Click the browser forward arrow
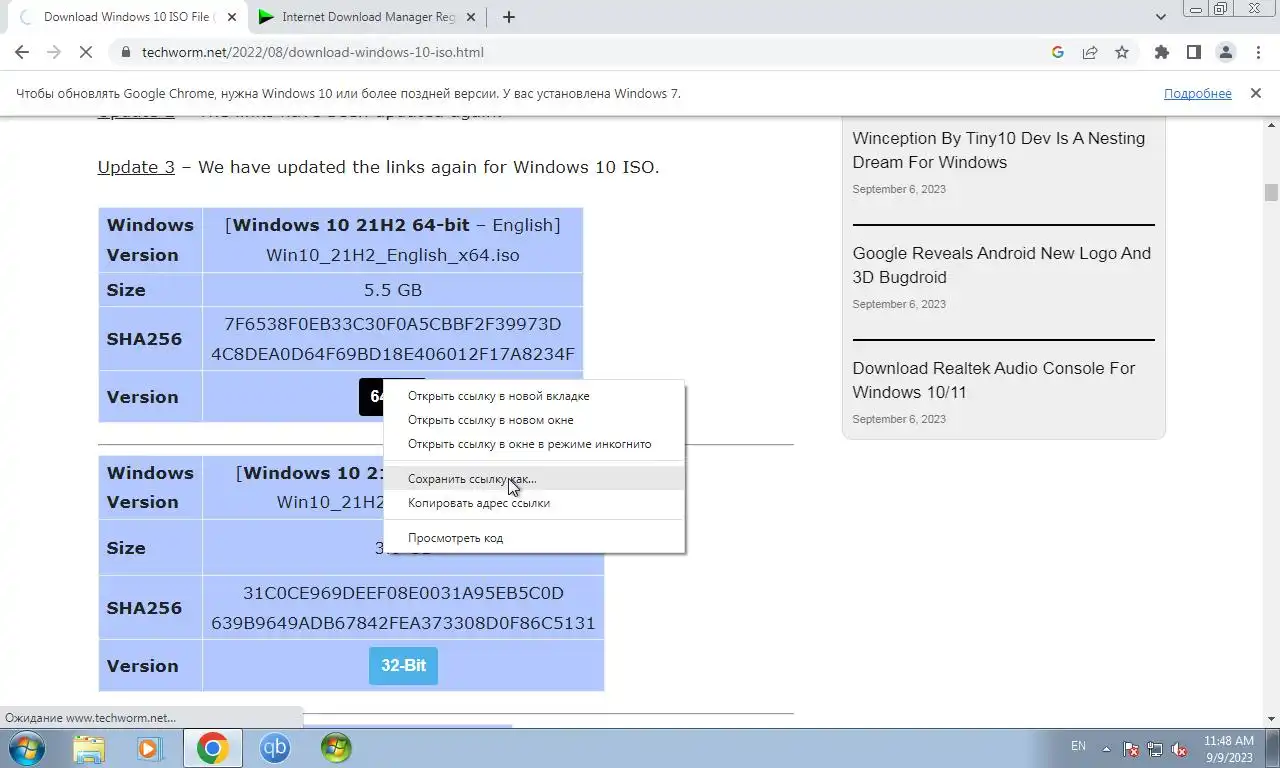The image size is (1280, 768). tap(54, 52)
